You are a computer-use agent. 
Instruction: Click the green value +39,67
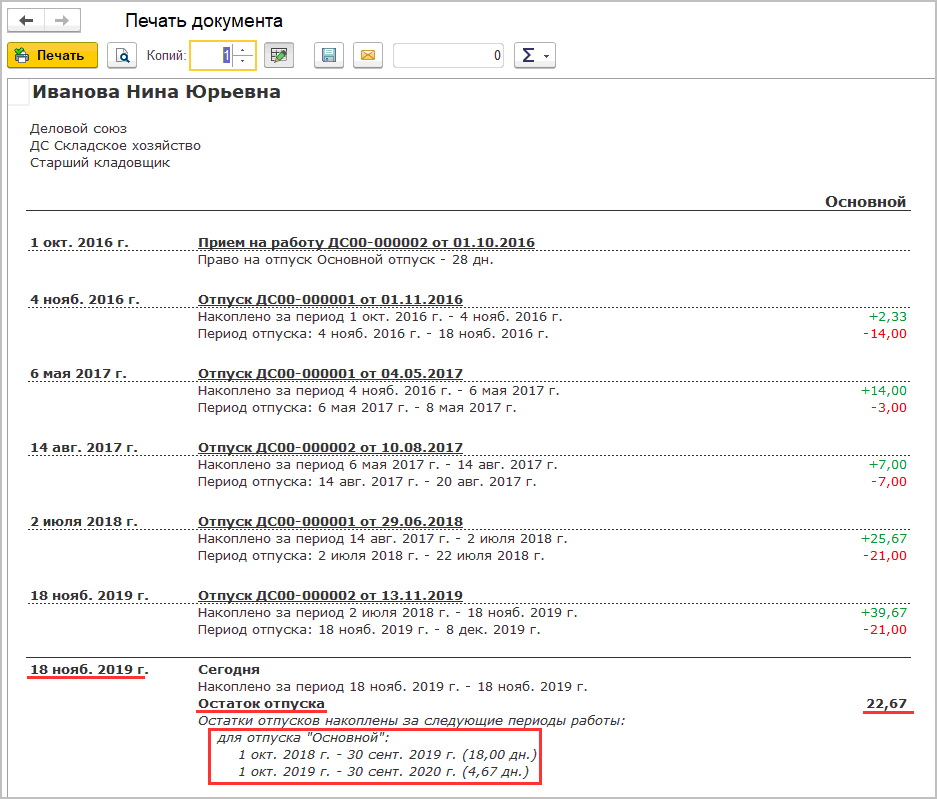pyautogui.click(x=884, y=613)
